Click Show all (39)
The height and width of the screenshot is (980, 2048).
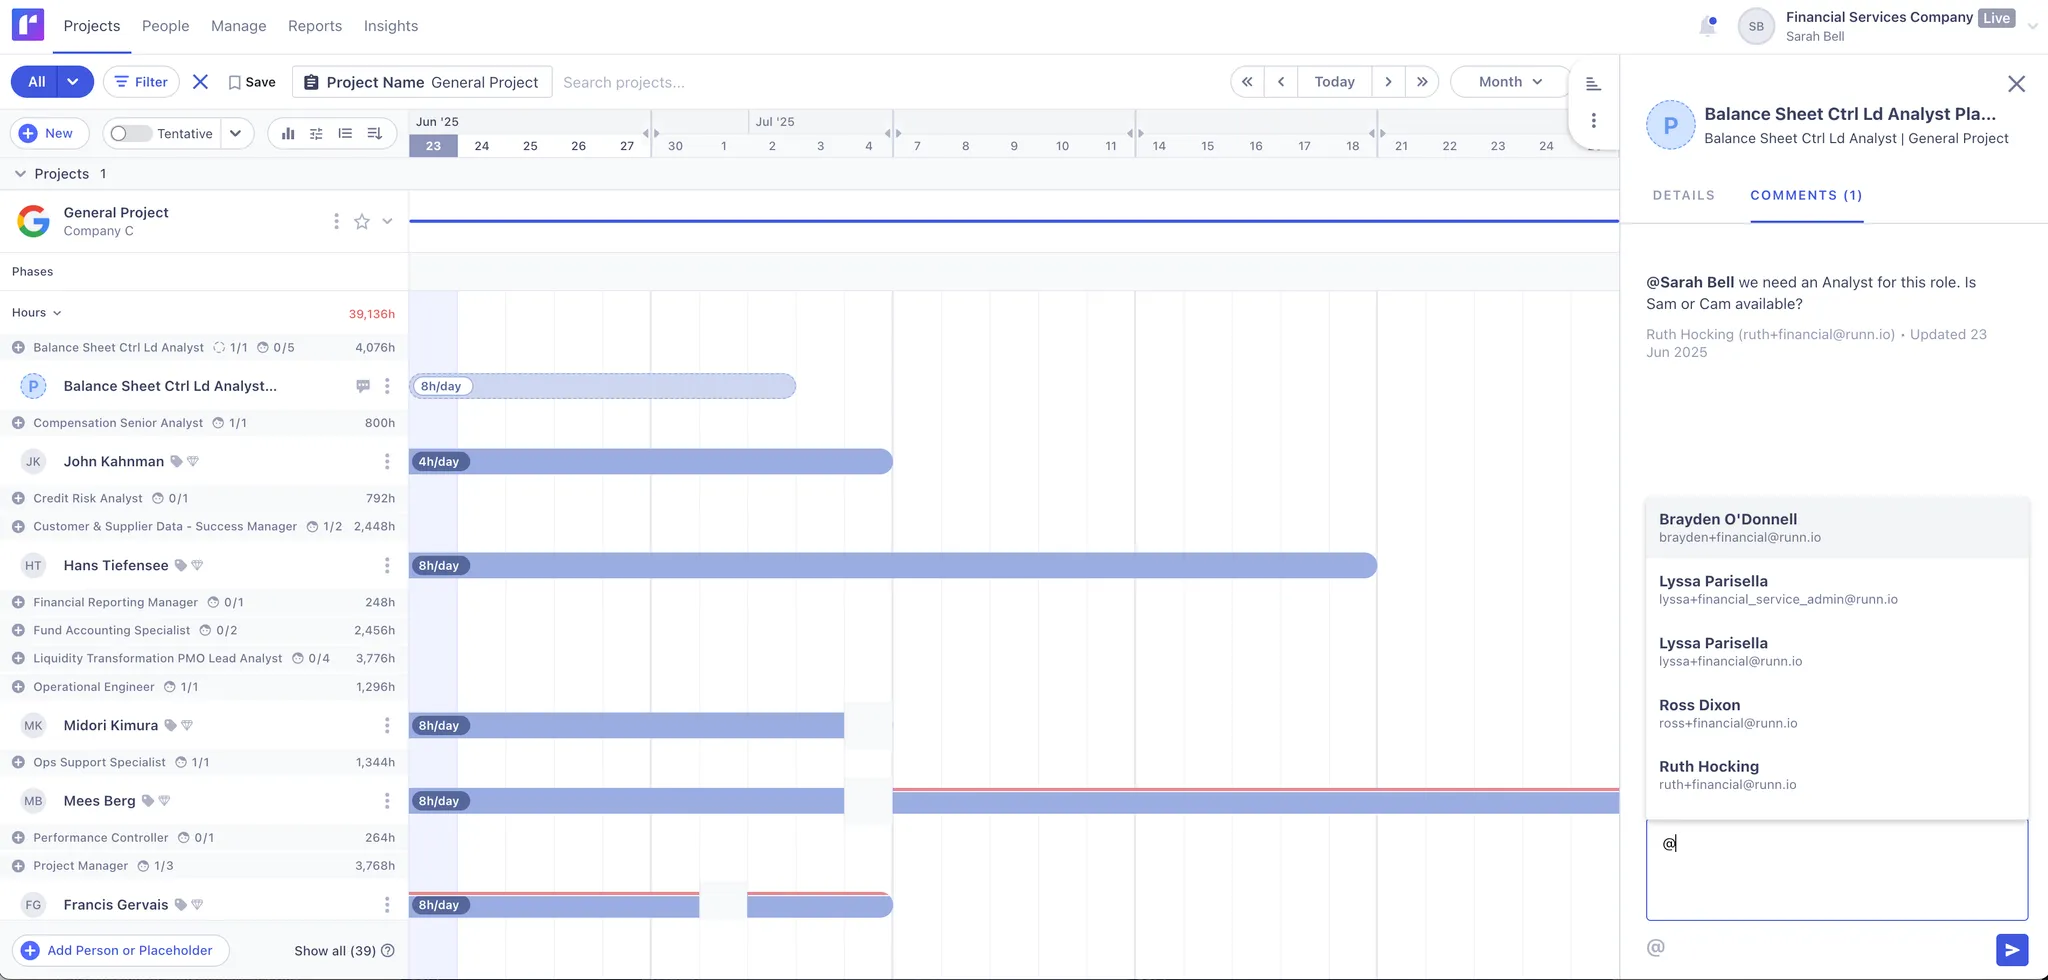click(x=335, y=951)
